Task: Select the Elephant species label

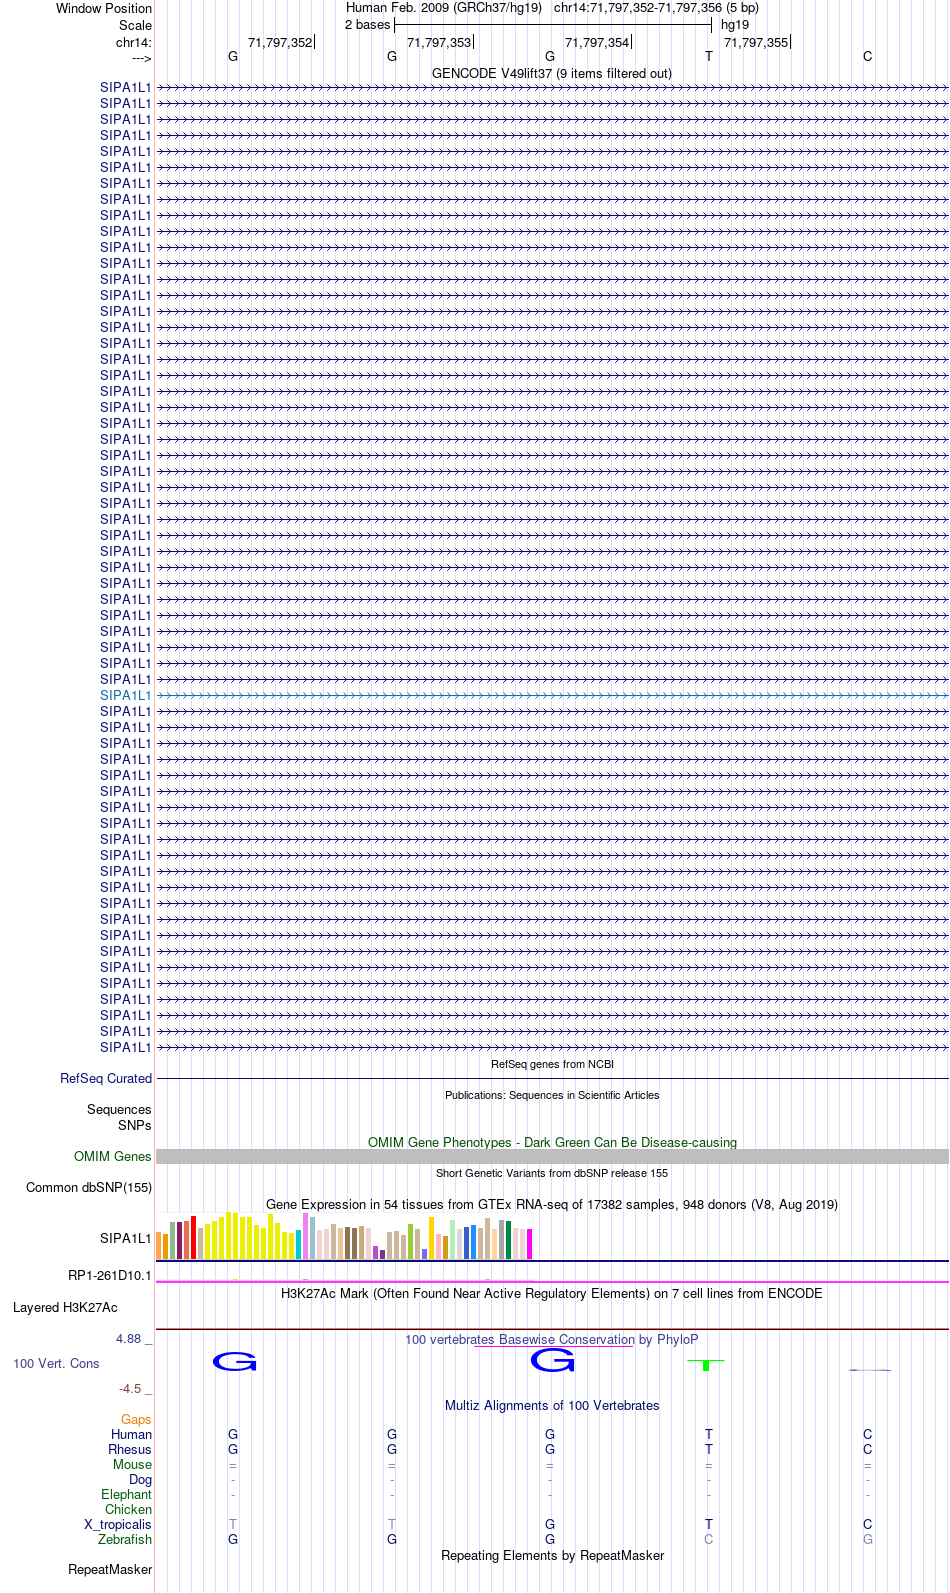Action: (126, 1494)
